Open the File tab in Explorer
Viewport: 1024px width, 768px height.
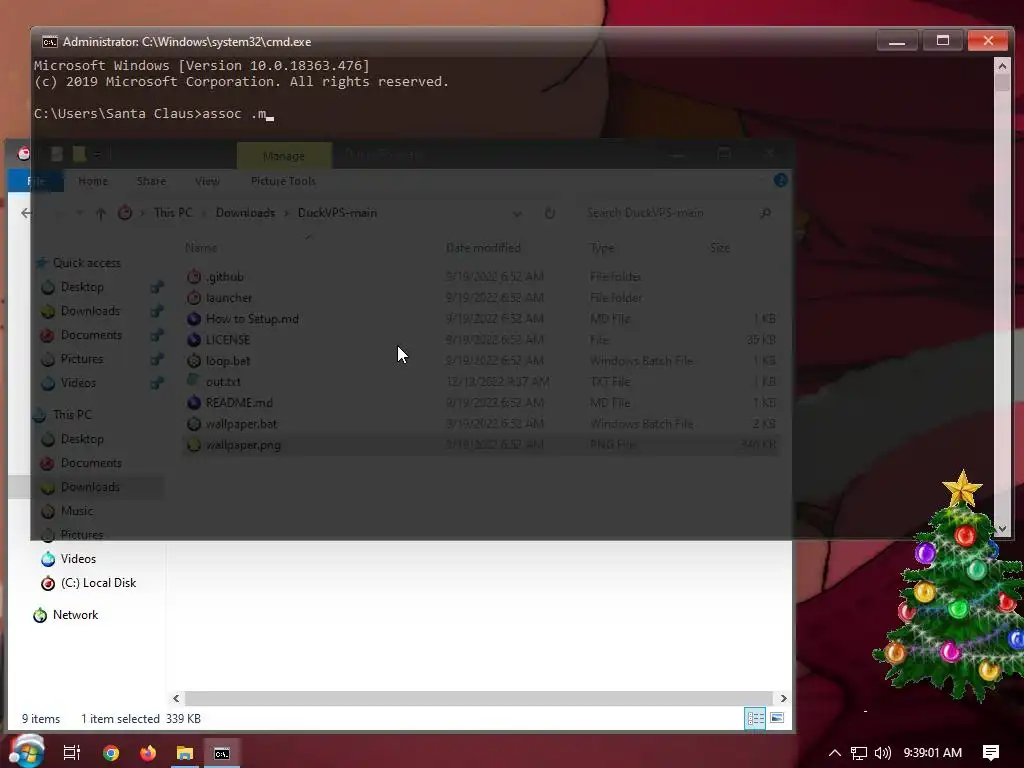point(36,181)
